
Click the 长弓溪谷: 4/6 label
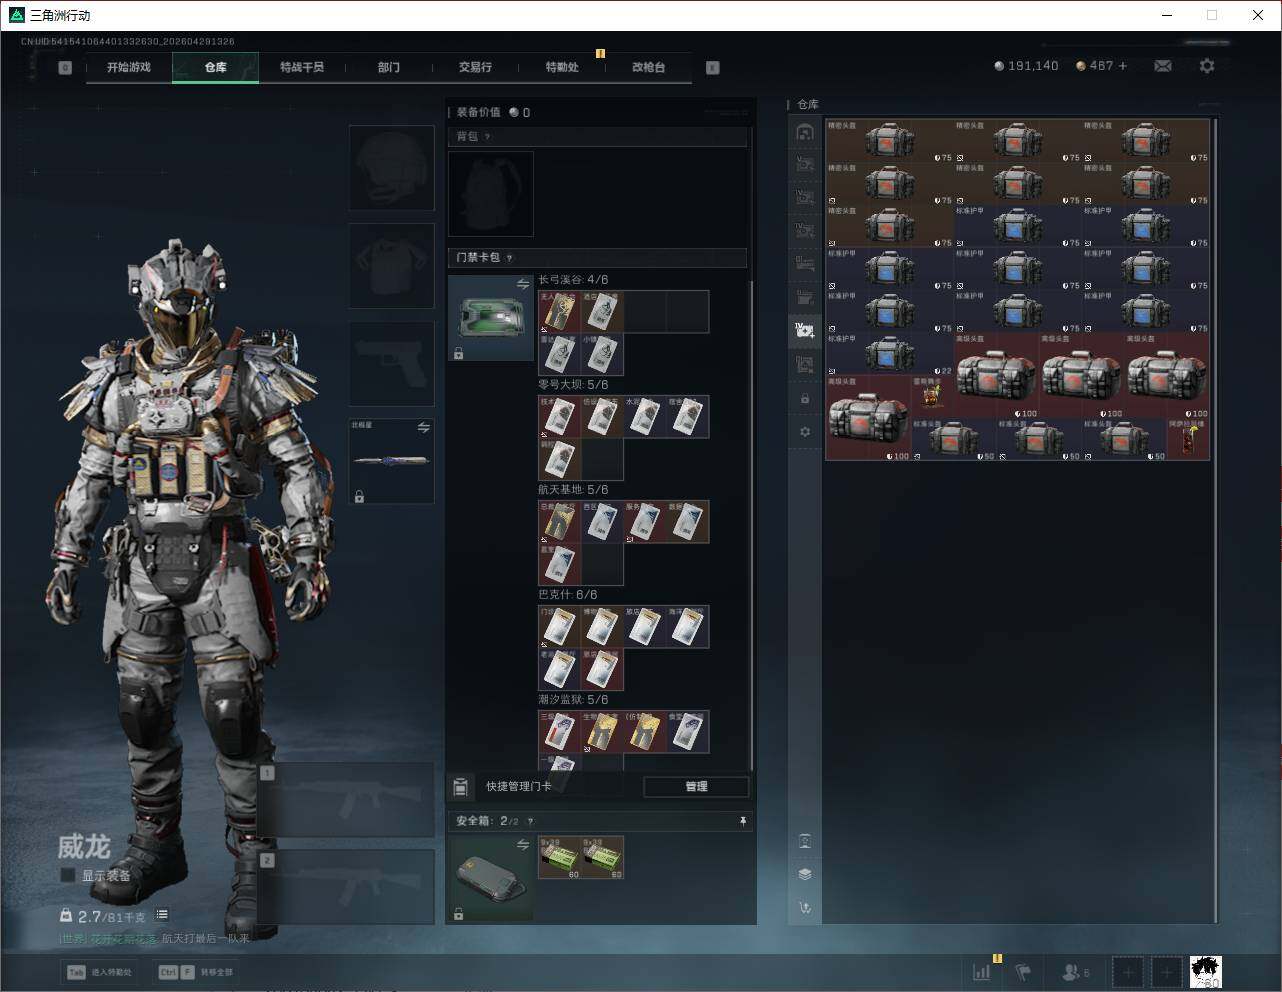(573, 280)
